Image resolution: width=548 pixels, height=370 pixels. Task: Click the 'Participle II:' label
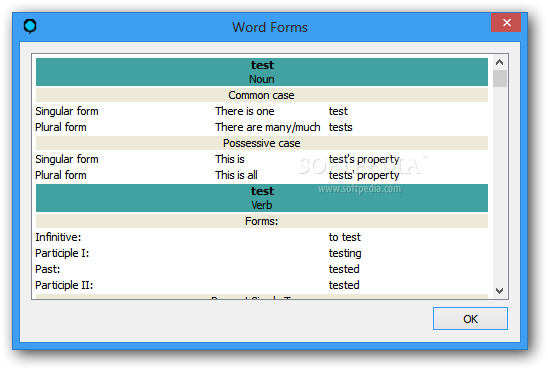64,285
